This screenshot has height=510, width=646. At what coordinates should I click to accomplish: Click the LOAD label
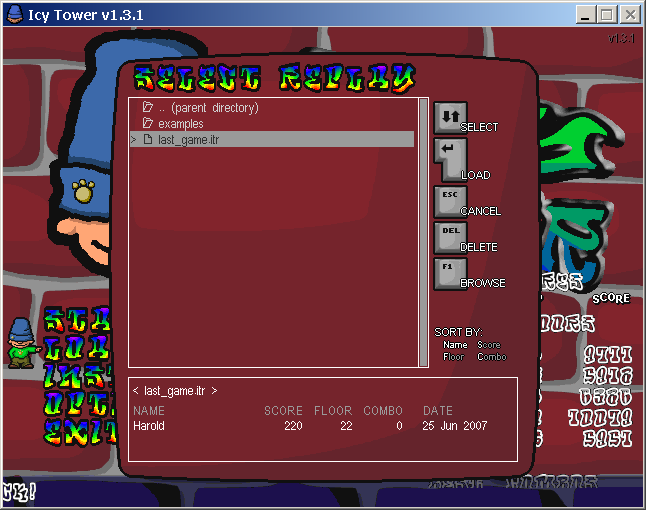tap(476, 175)
